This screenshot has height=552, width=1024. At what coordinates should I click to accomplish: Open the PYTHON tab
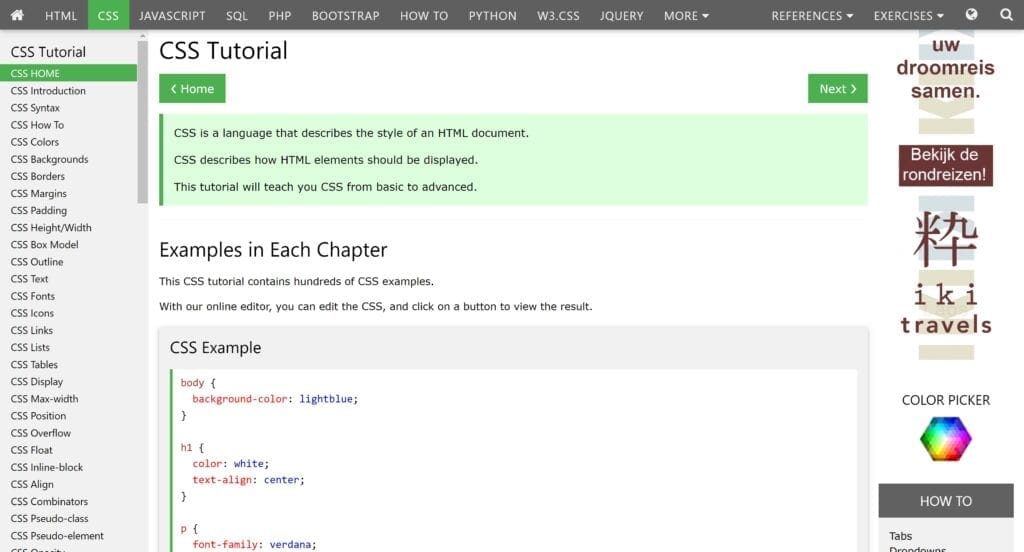point(492,15)
